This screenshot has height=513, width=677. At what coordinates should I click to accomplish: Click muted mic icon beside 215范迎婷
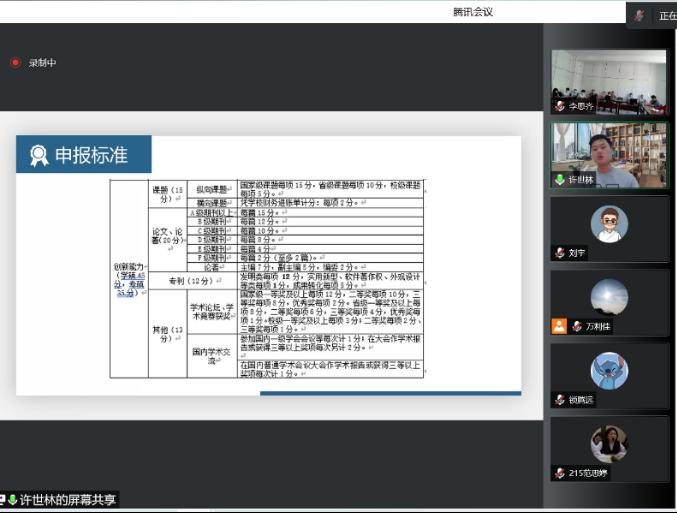click(x=560, y=473)
